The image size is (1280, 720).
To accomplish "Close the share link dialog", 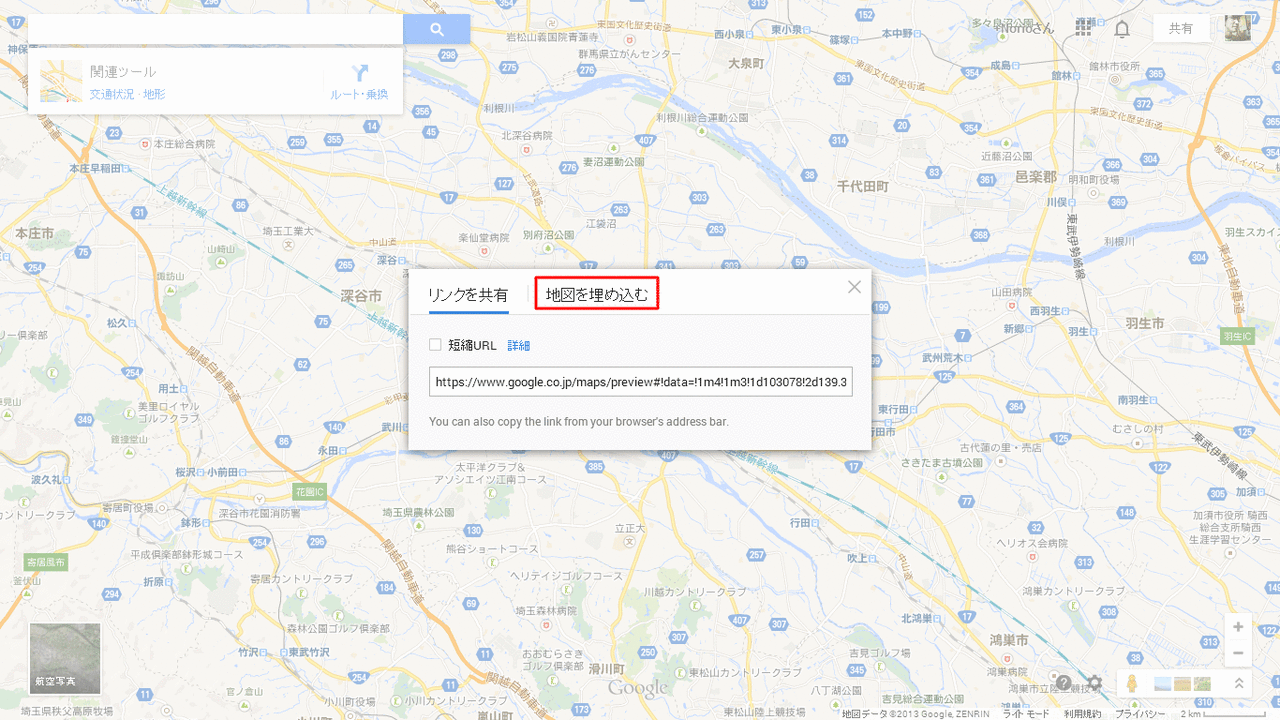I will pyautogui.click(x=854, y=287).
